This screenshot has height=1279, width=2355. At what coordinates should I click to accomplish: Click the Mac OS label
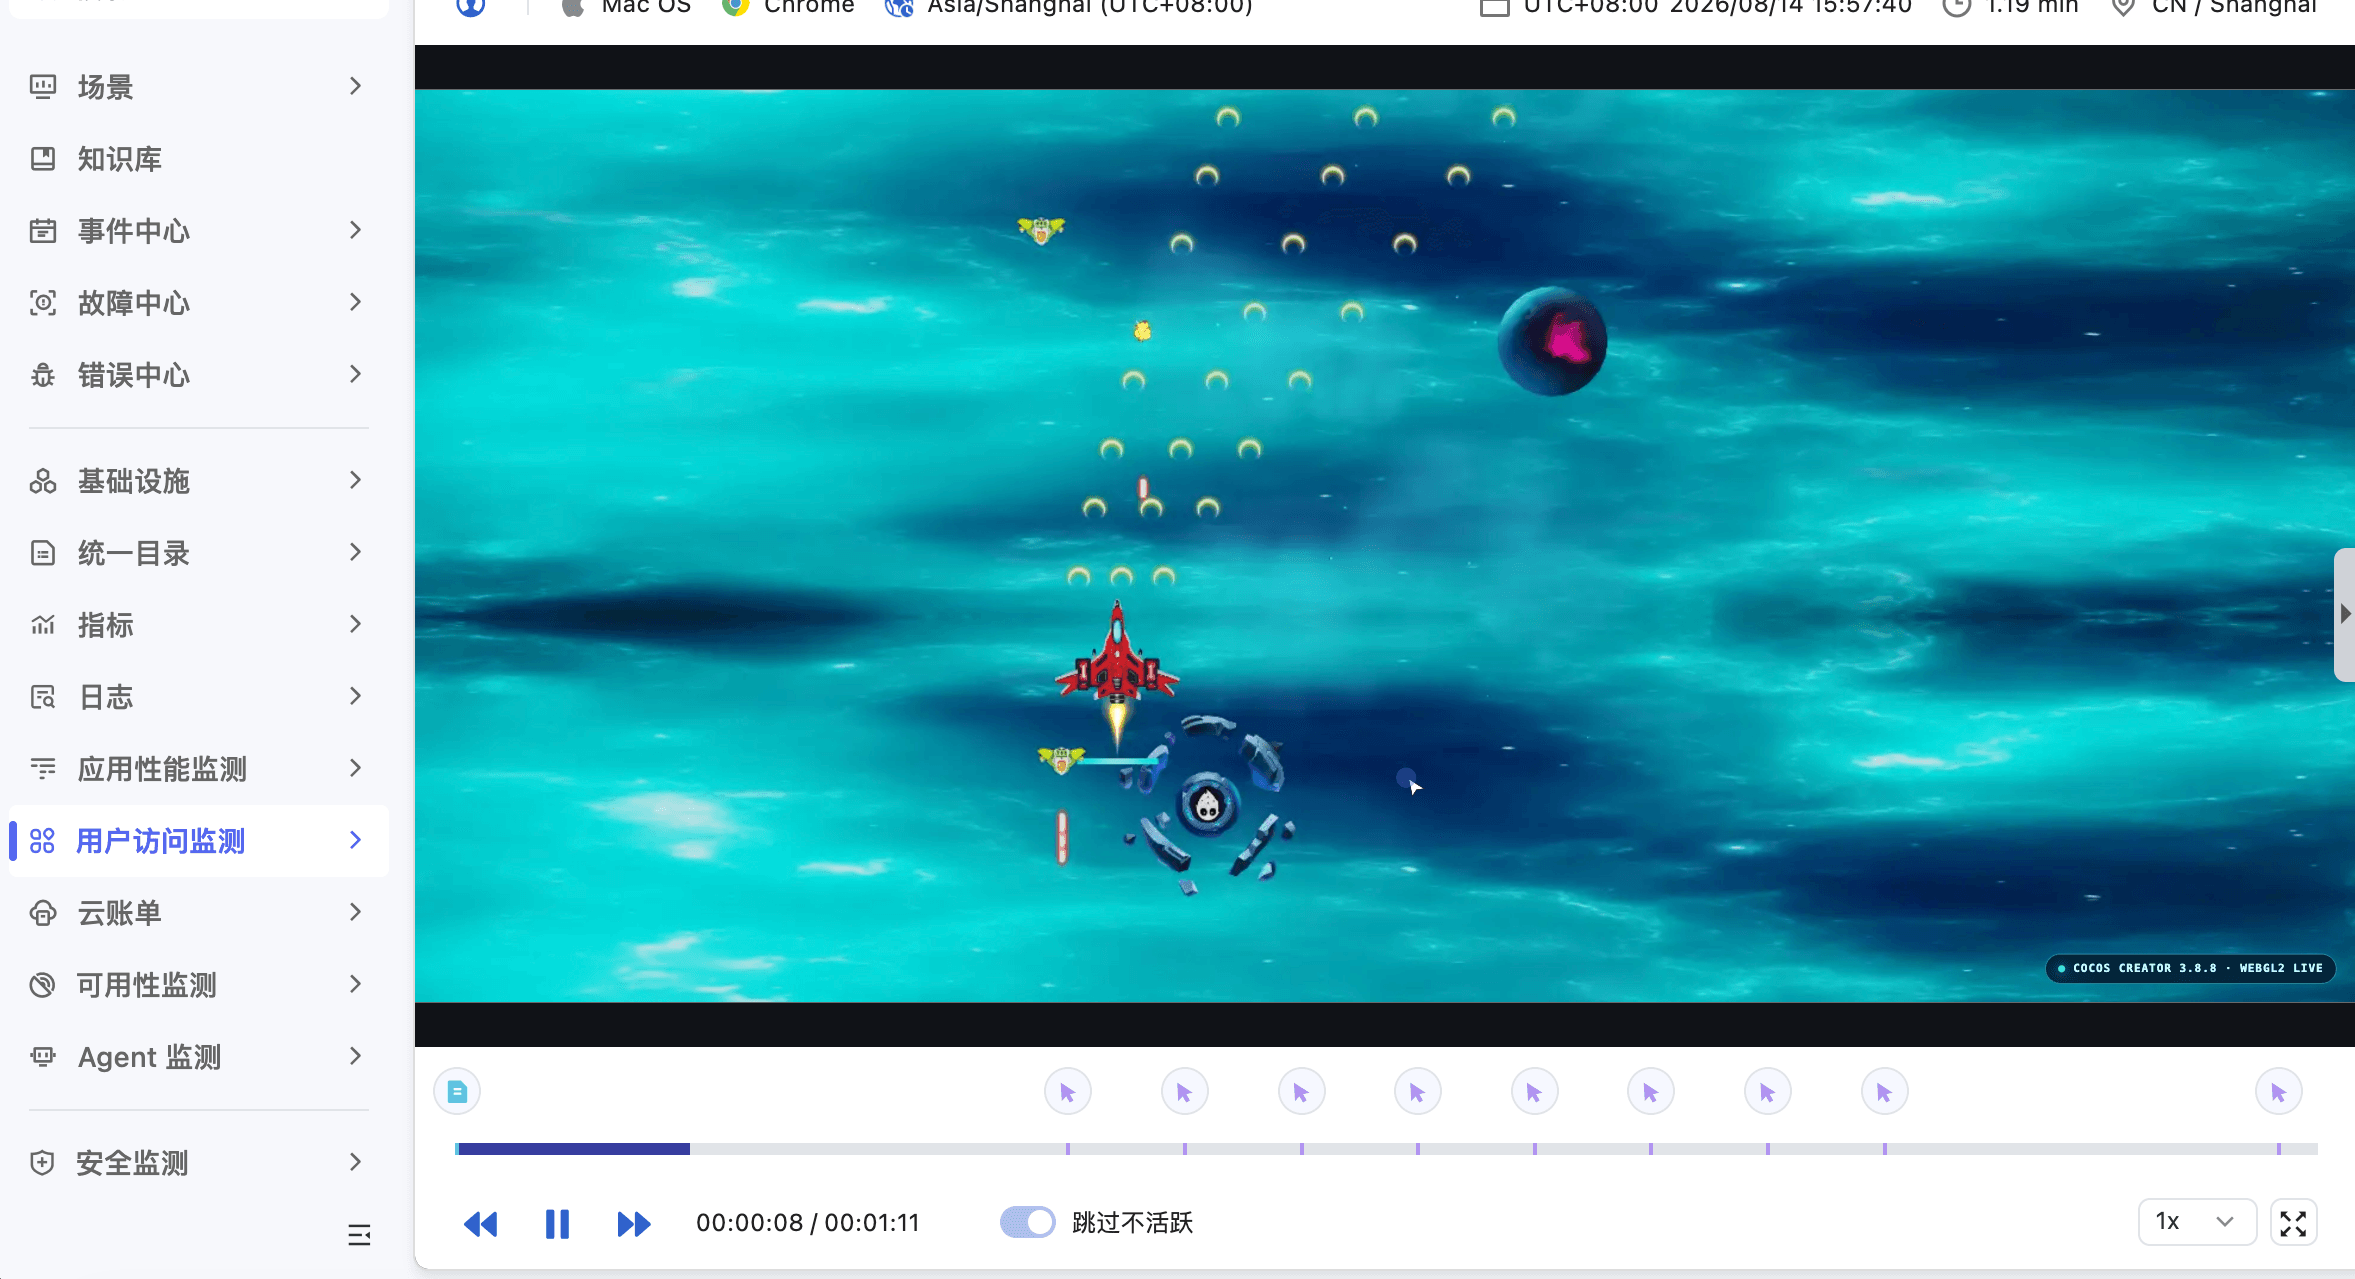coord(646,7)
